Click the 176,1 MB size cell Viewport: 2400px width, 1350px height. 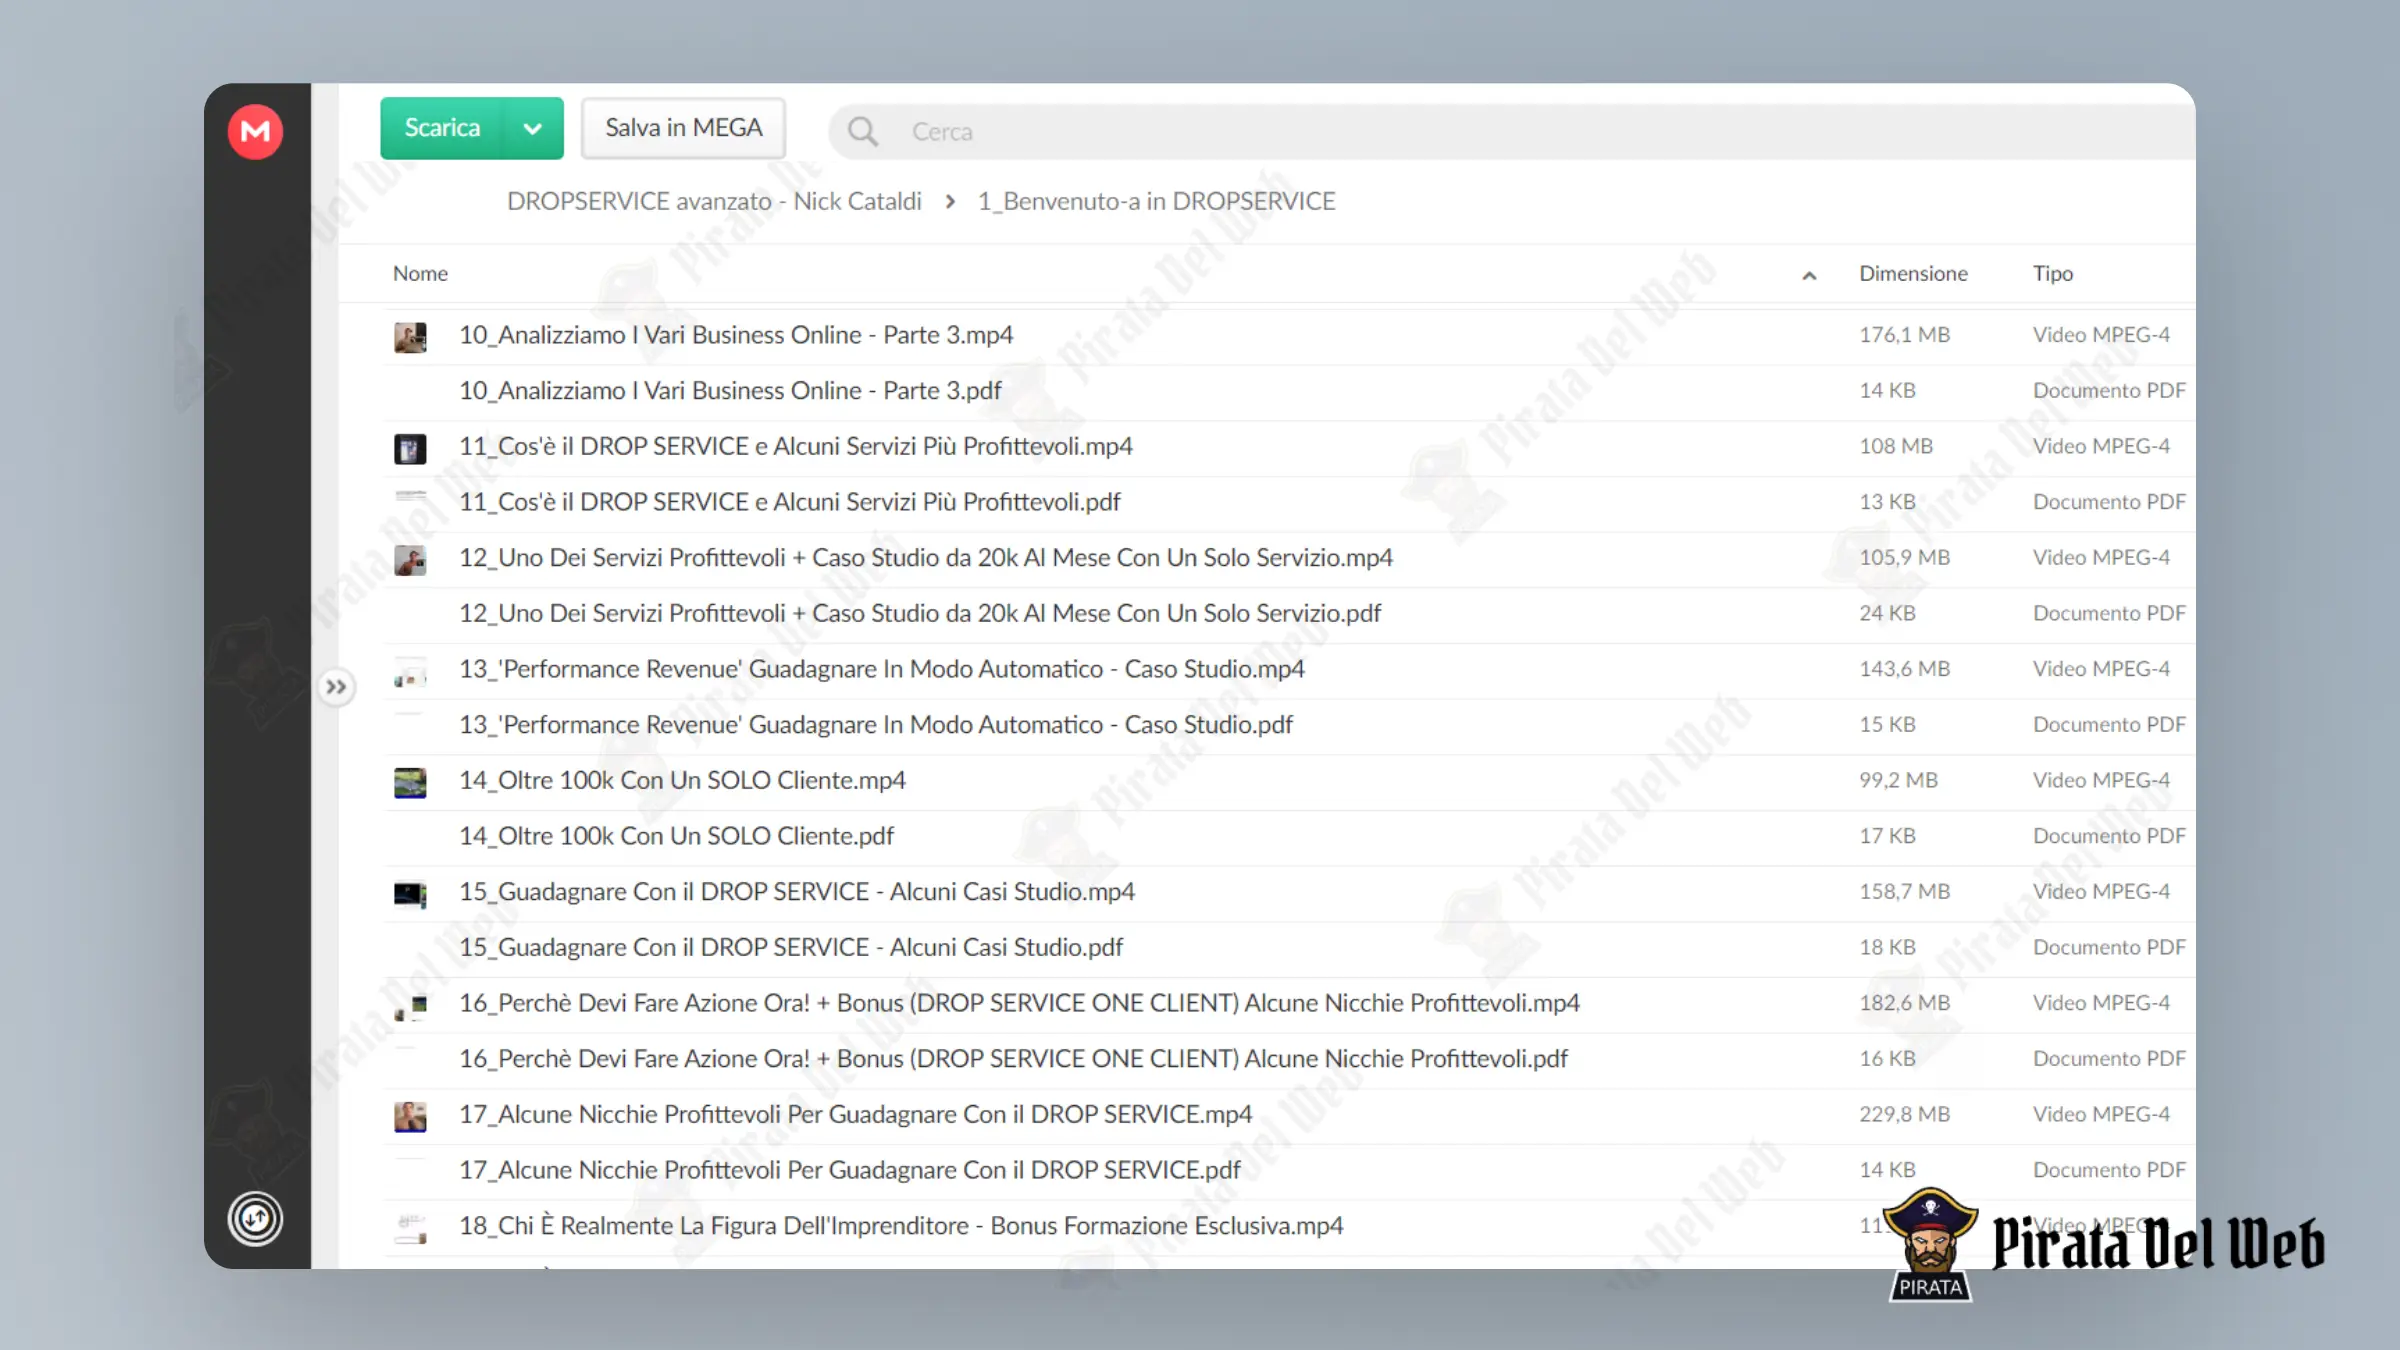[1904, 335]
